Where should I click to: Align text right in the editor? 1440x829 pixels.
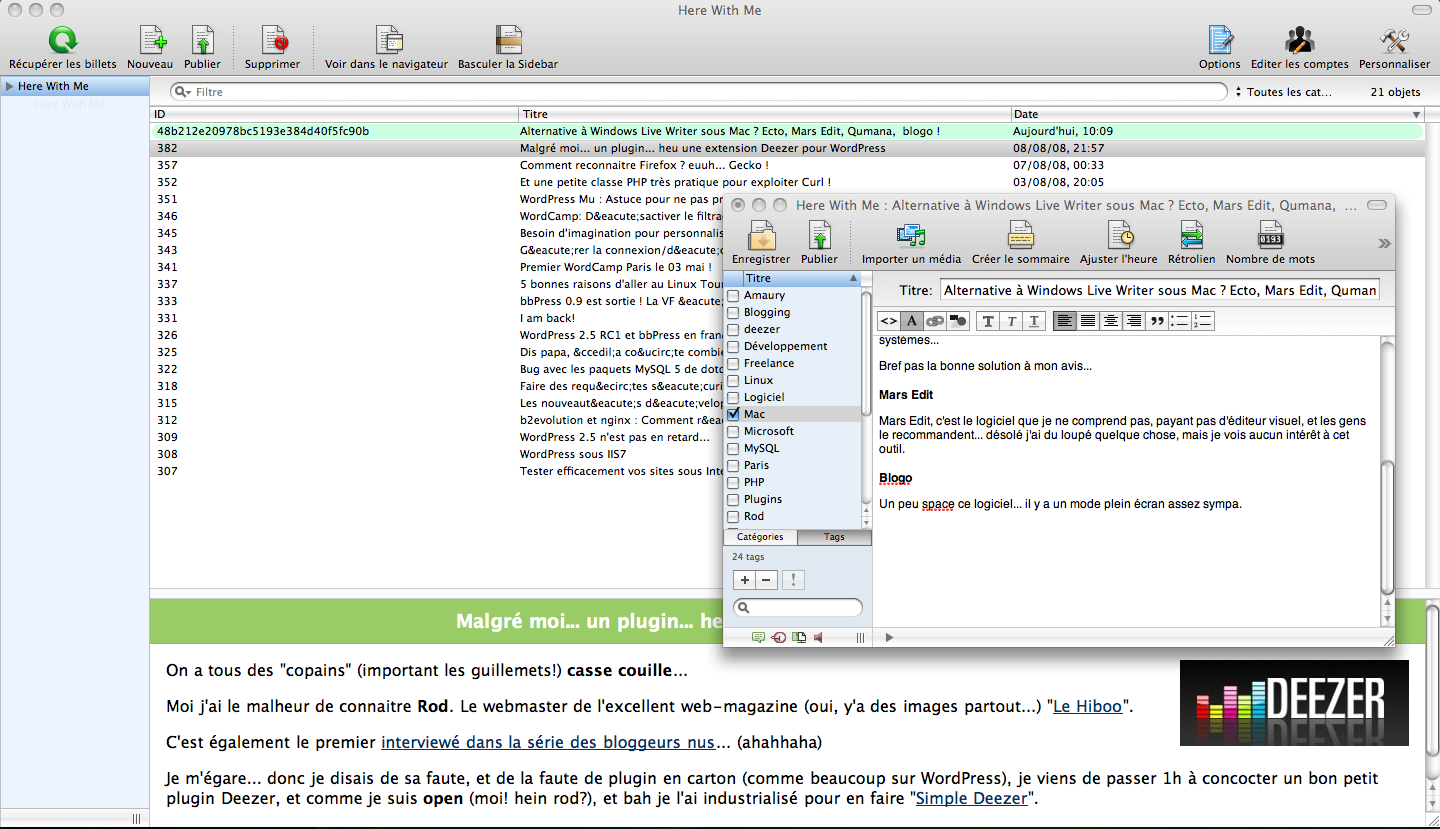1133,321
